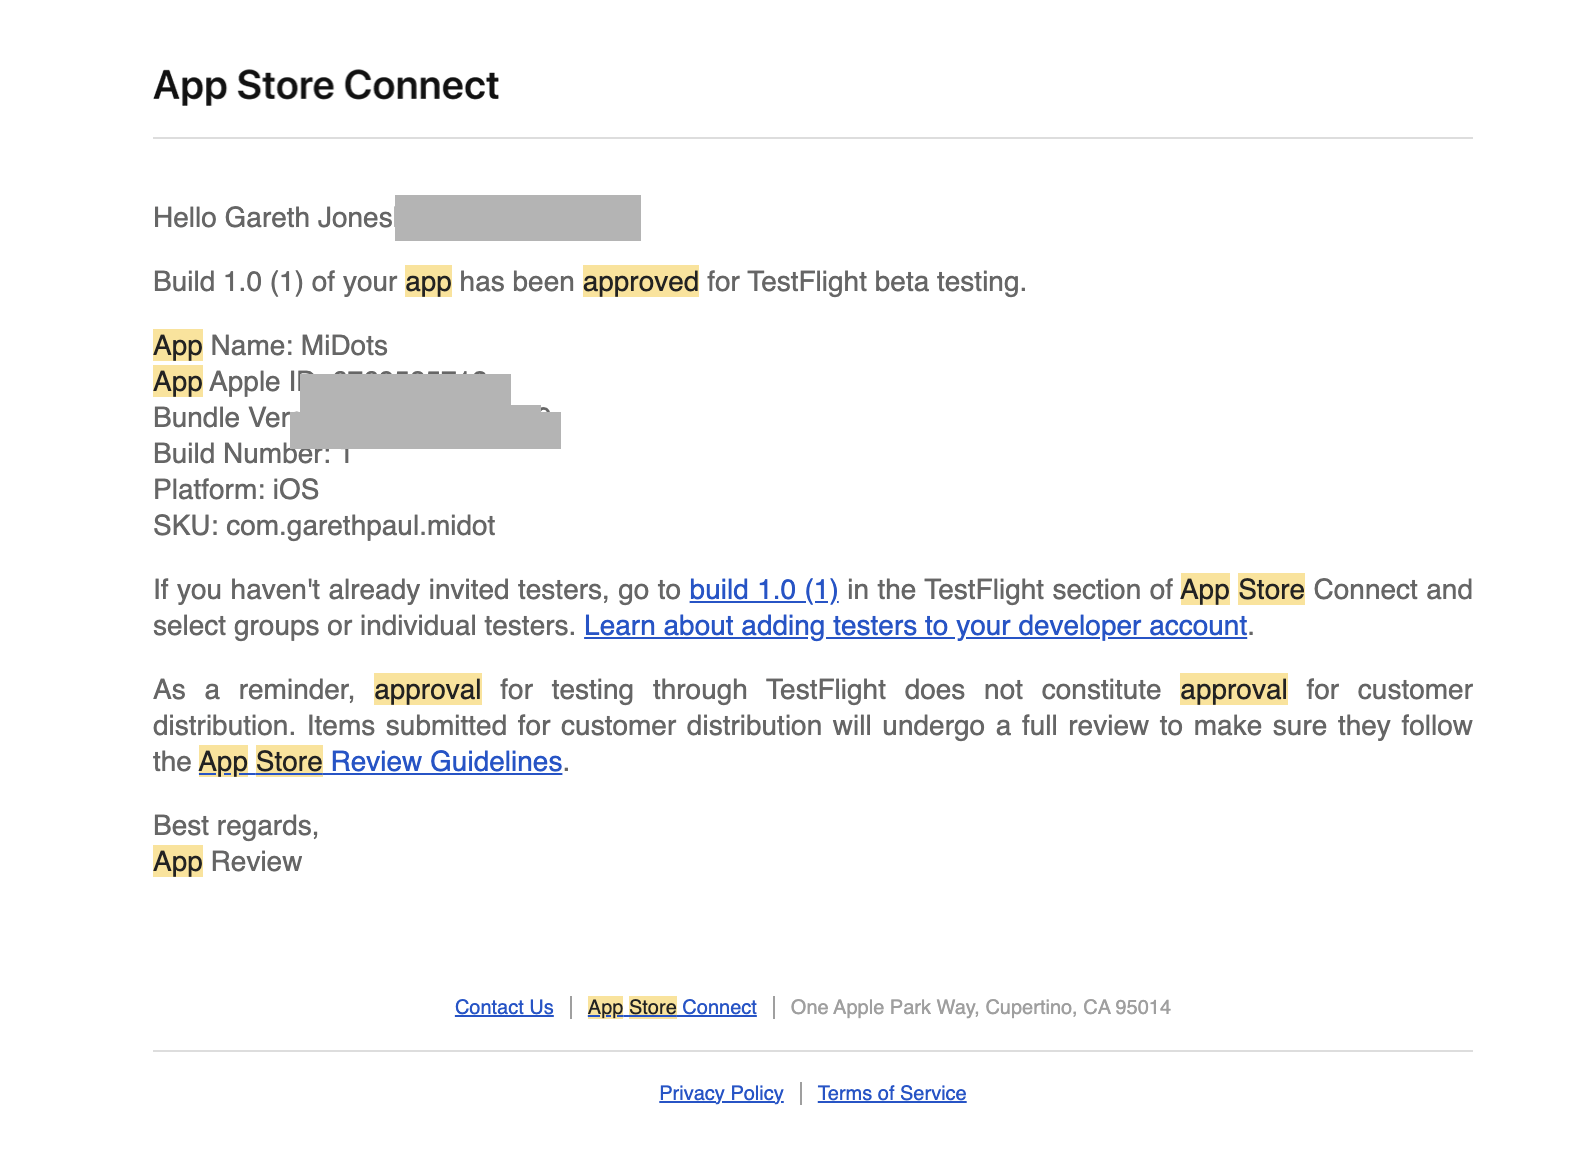Open App Store Connect footer link

pyautogui.click(x=672, y=1007)
